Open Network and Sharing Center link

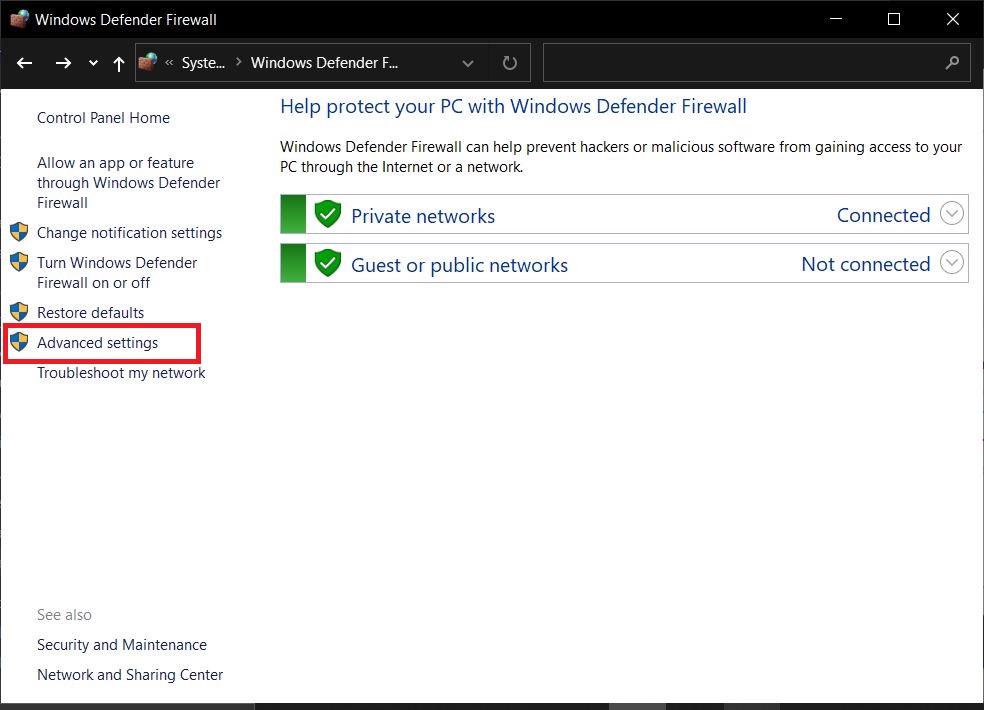pyautogui.click(x=130, y=675)
